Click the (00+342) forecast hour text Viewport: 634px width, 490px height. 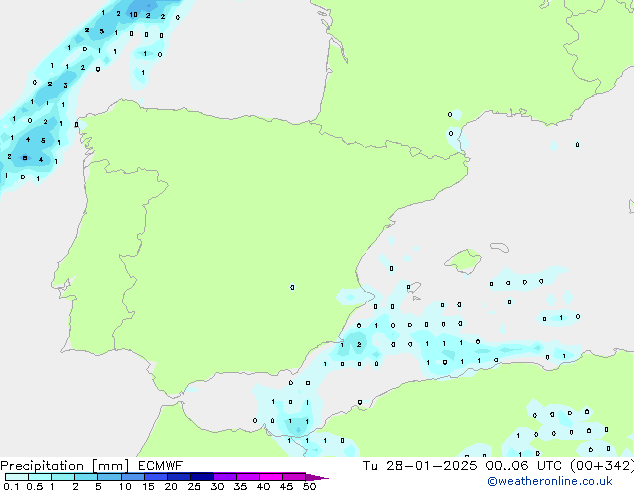(601, 466)
